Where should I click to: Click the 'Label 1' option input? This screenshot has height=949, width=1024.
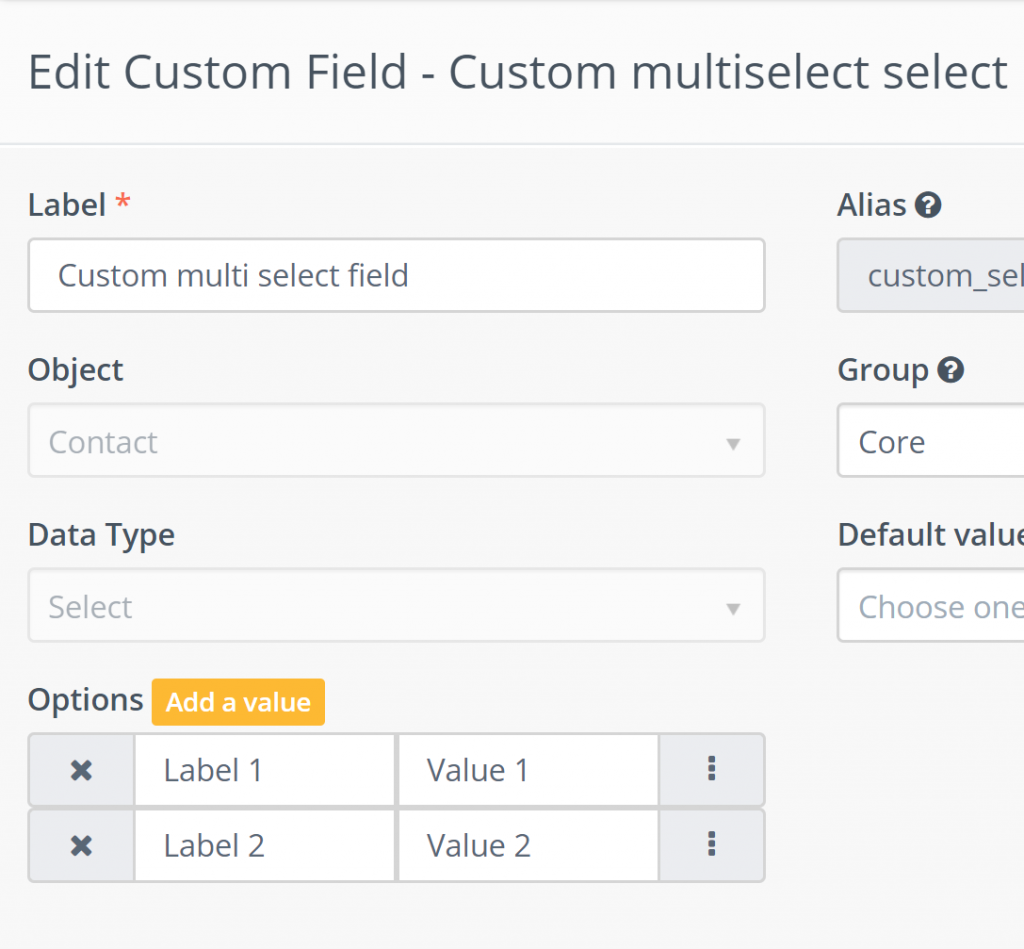pos(265,770)
